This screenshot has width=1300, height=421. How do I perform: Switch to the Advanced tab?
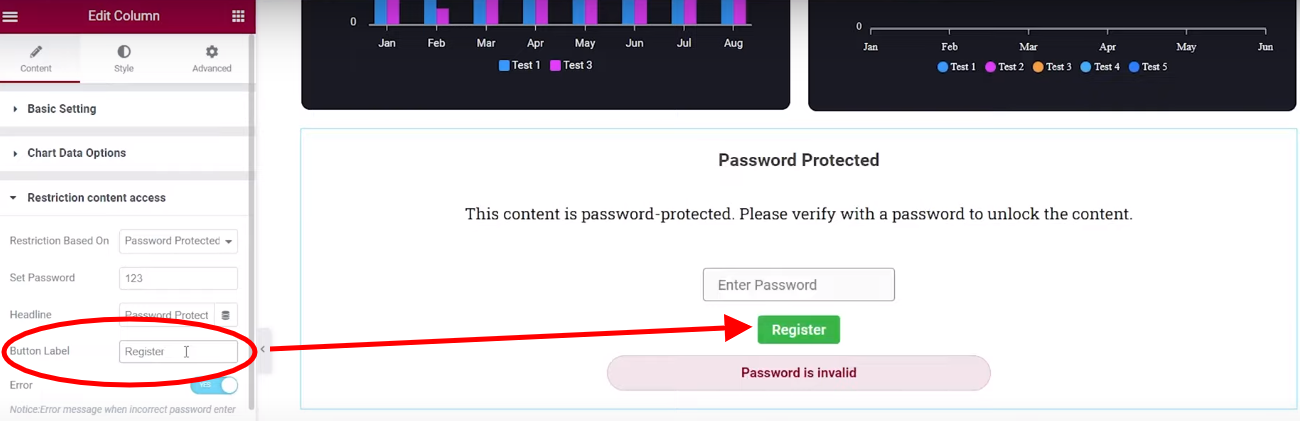point(212,59)
